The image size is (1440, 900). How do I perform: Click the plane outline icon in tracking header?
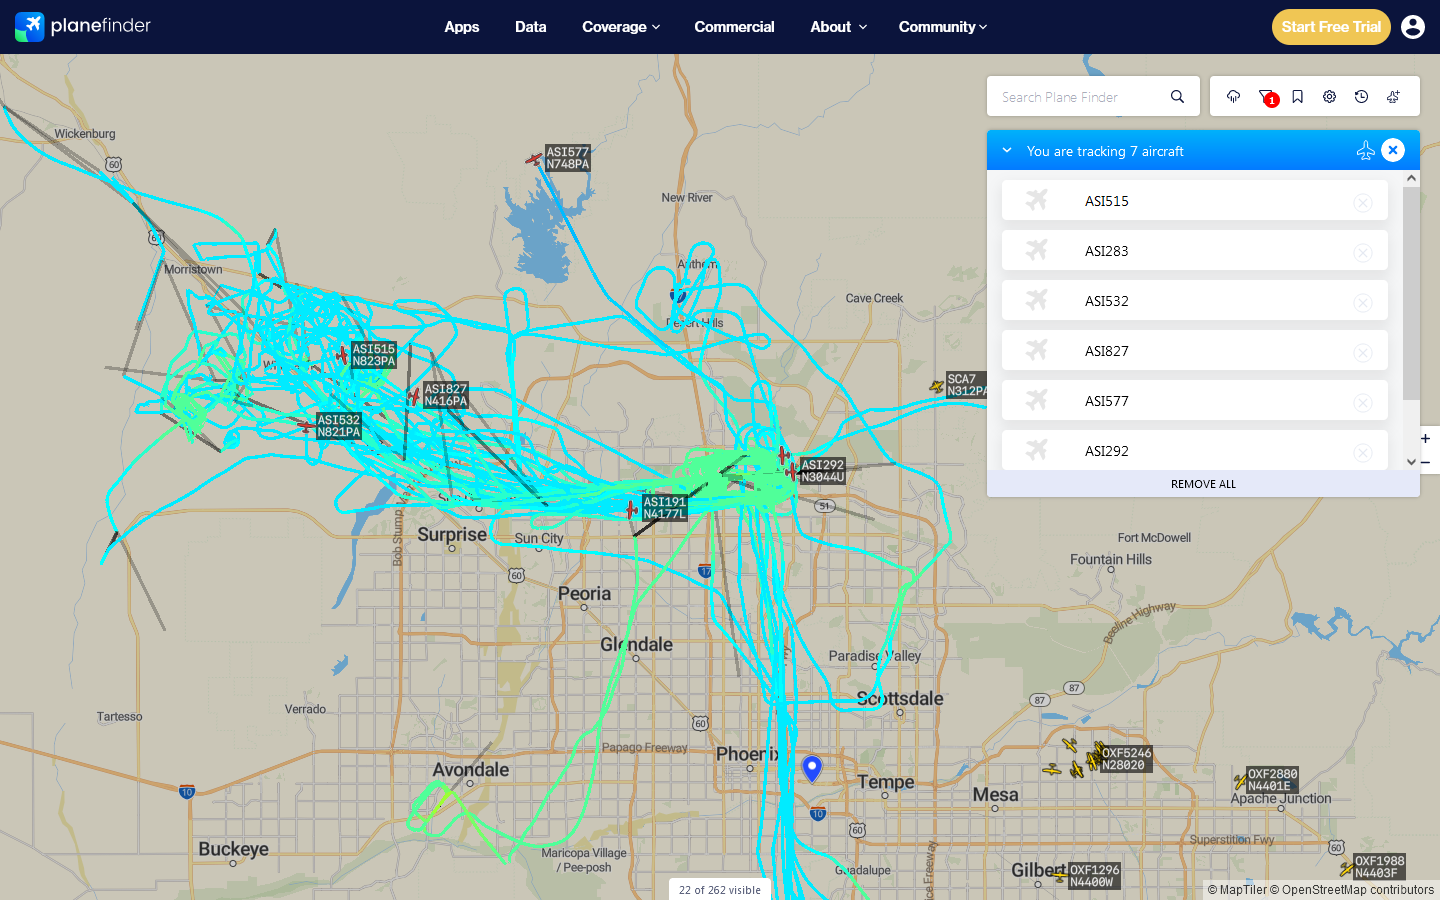coord(1365,150)
